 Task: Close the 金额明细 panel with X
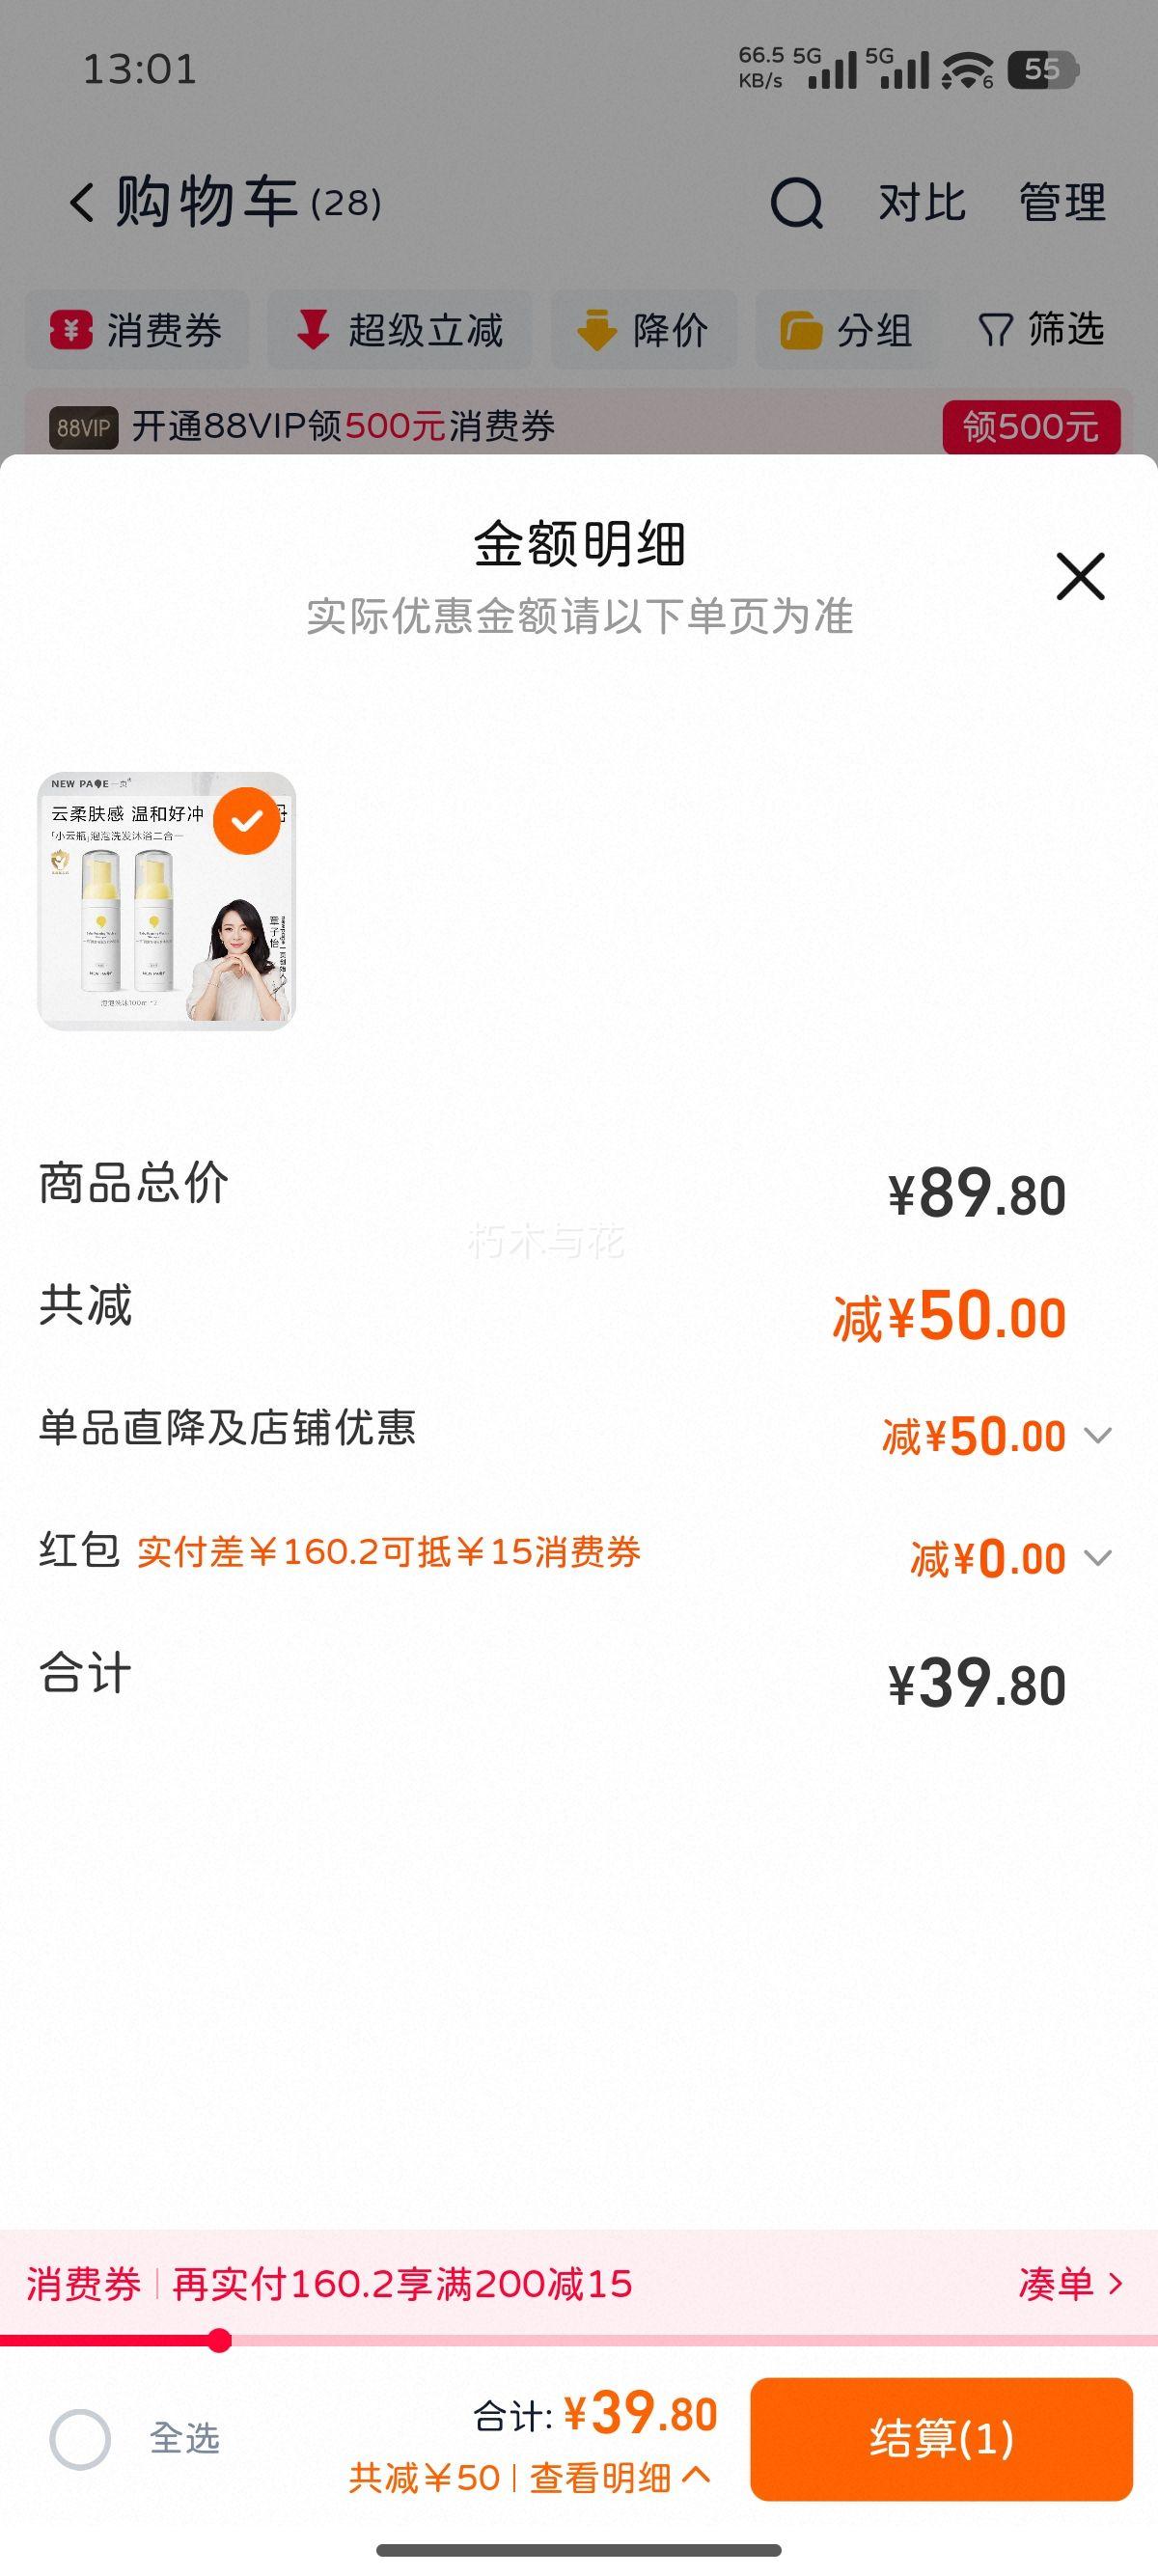click(x=1080, y=576)
